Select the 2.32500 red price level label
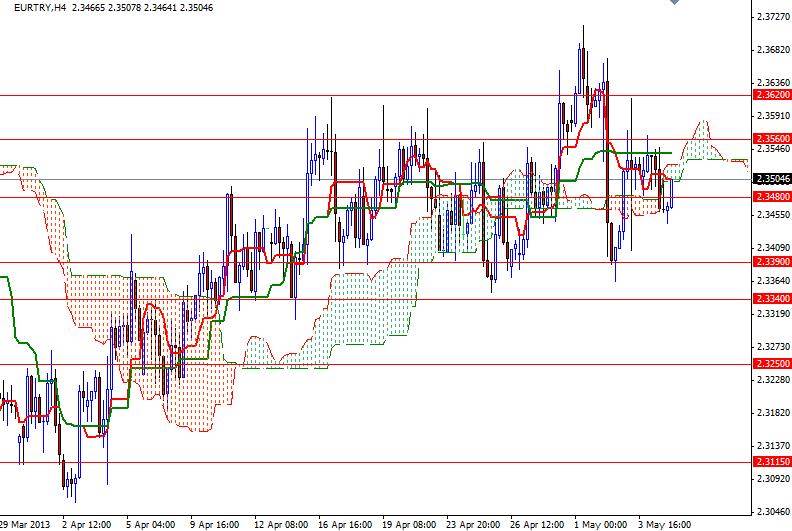 pos(772,364)
